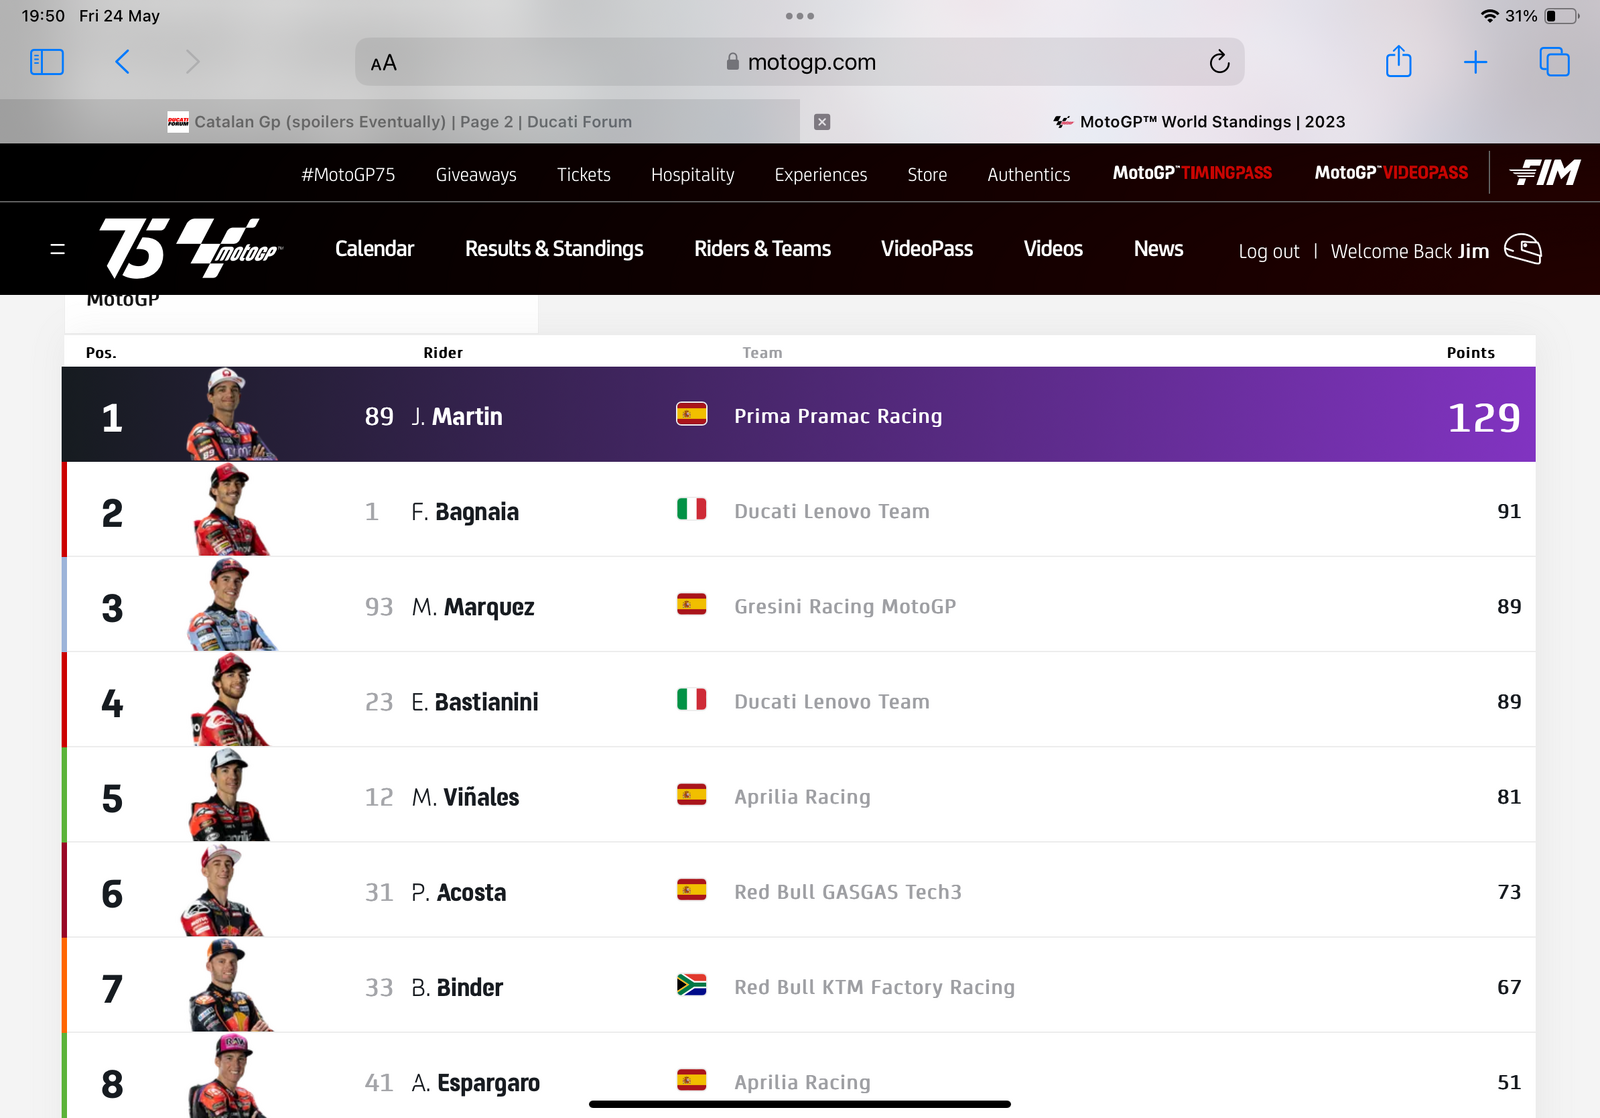Click the motogp.com address field
This screenshot has height=1118, width=1600.
[x=800, y=62]
